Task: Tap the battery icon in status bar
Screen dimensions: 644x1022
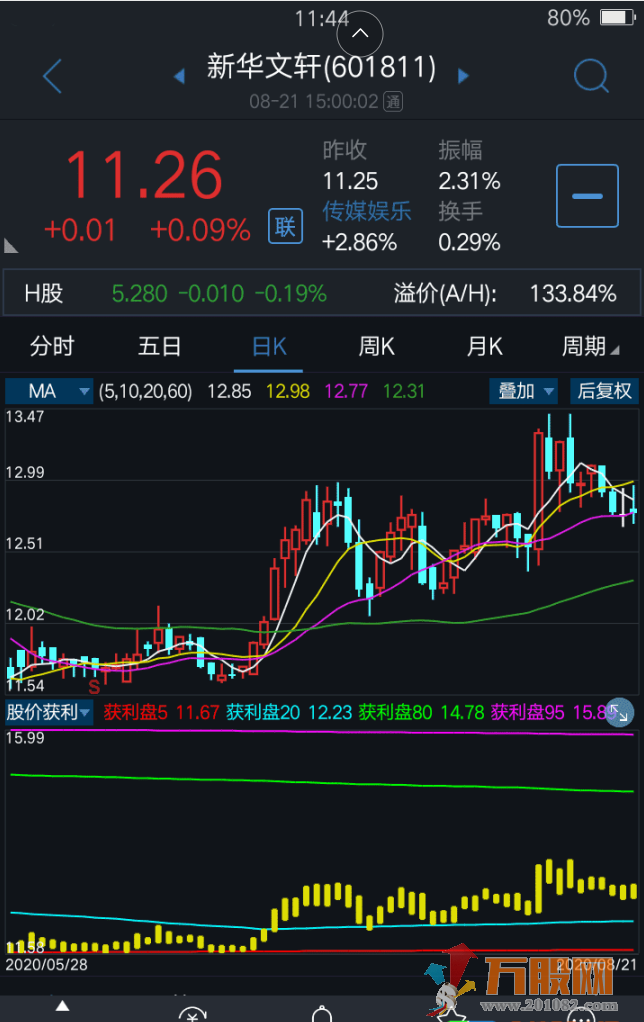Action: pyautogui.click(x=617, y=18)
